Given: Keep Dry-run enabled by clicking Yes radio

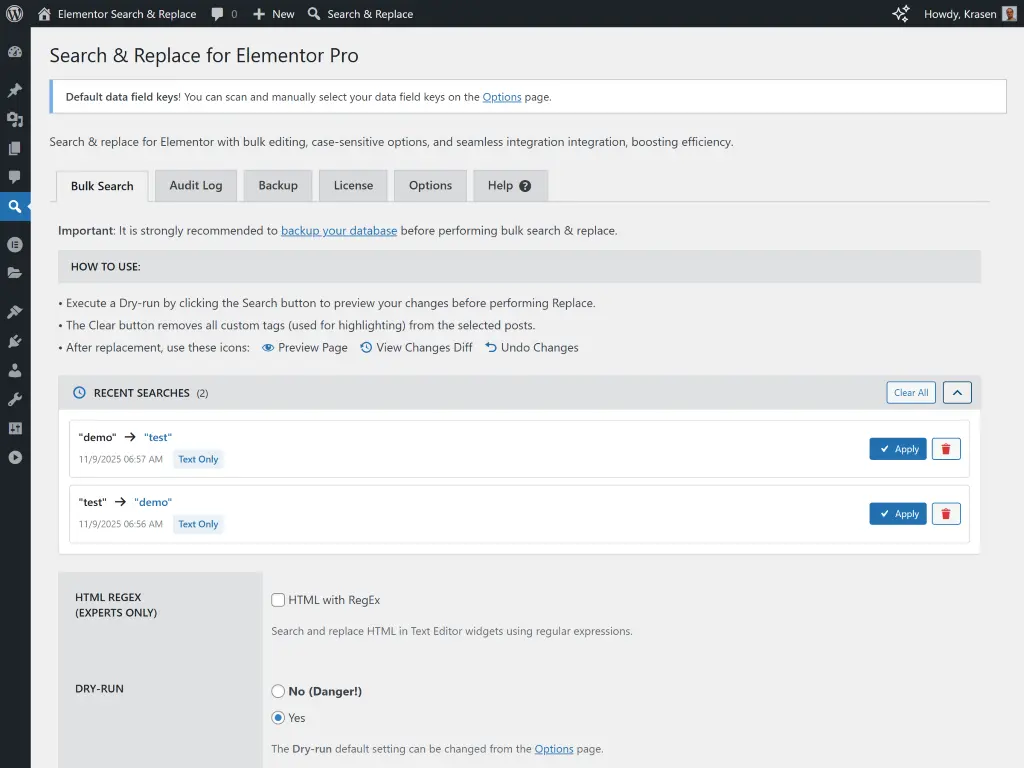Looking at the screenshot, I should [277, 718].
